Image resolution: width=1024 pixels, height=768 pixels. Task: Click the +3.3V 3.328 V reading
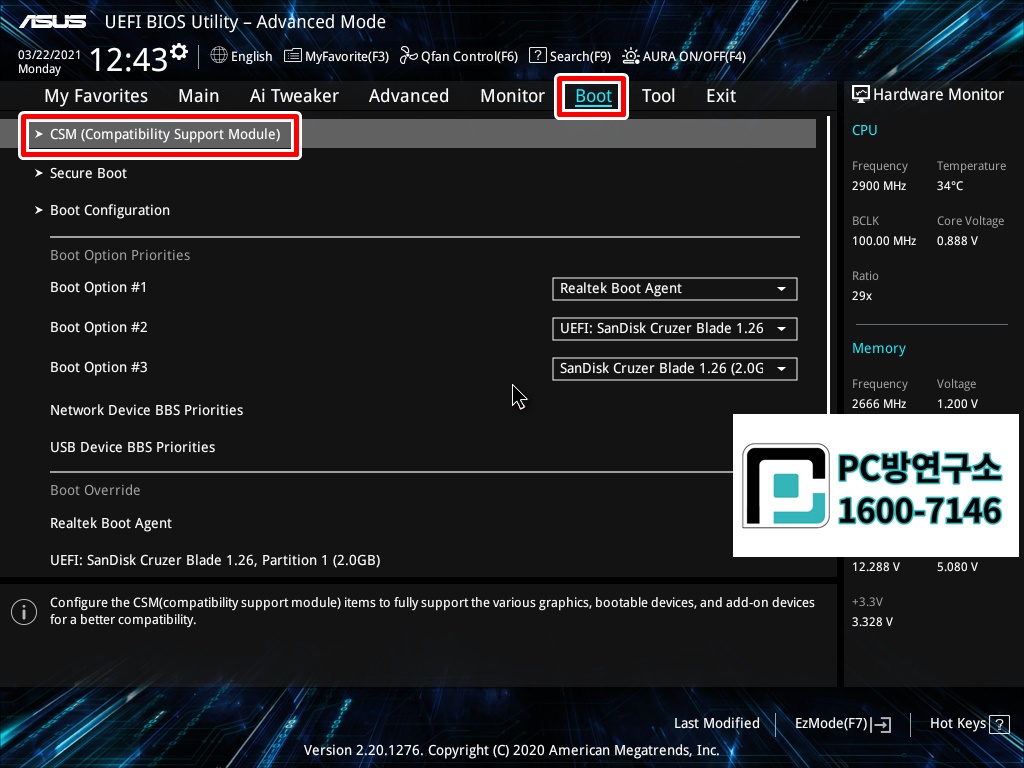(x=872, y=622)
